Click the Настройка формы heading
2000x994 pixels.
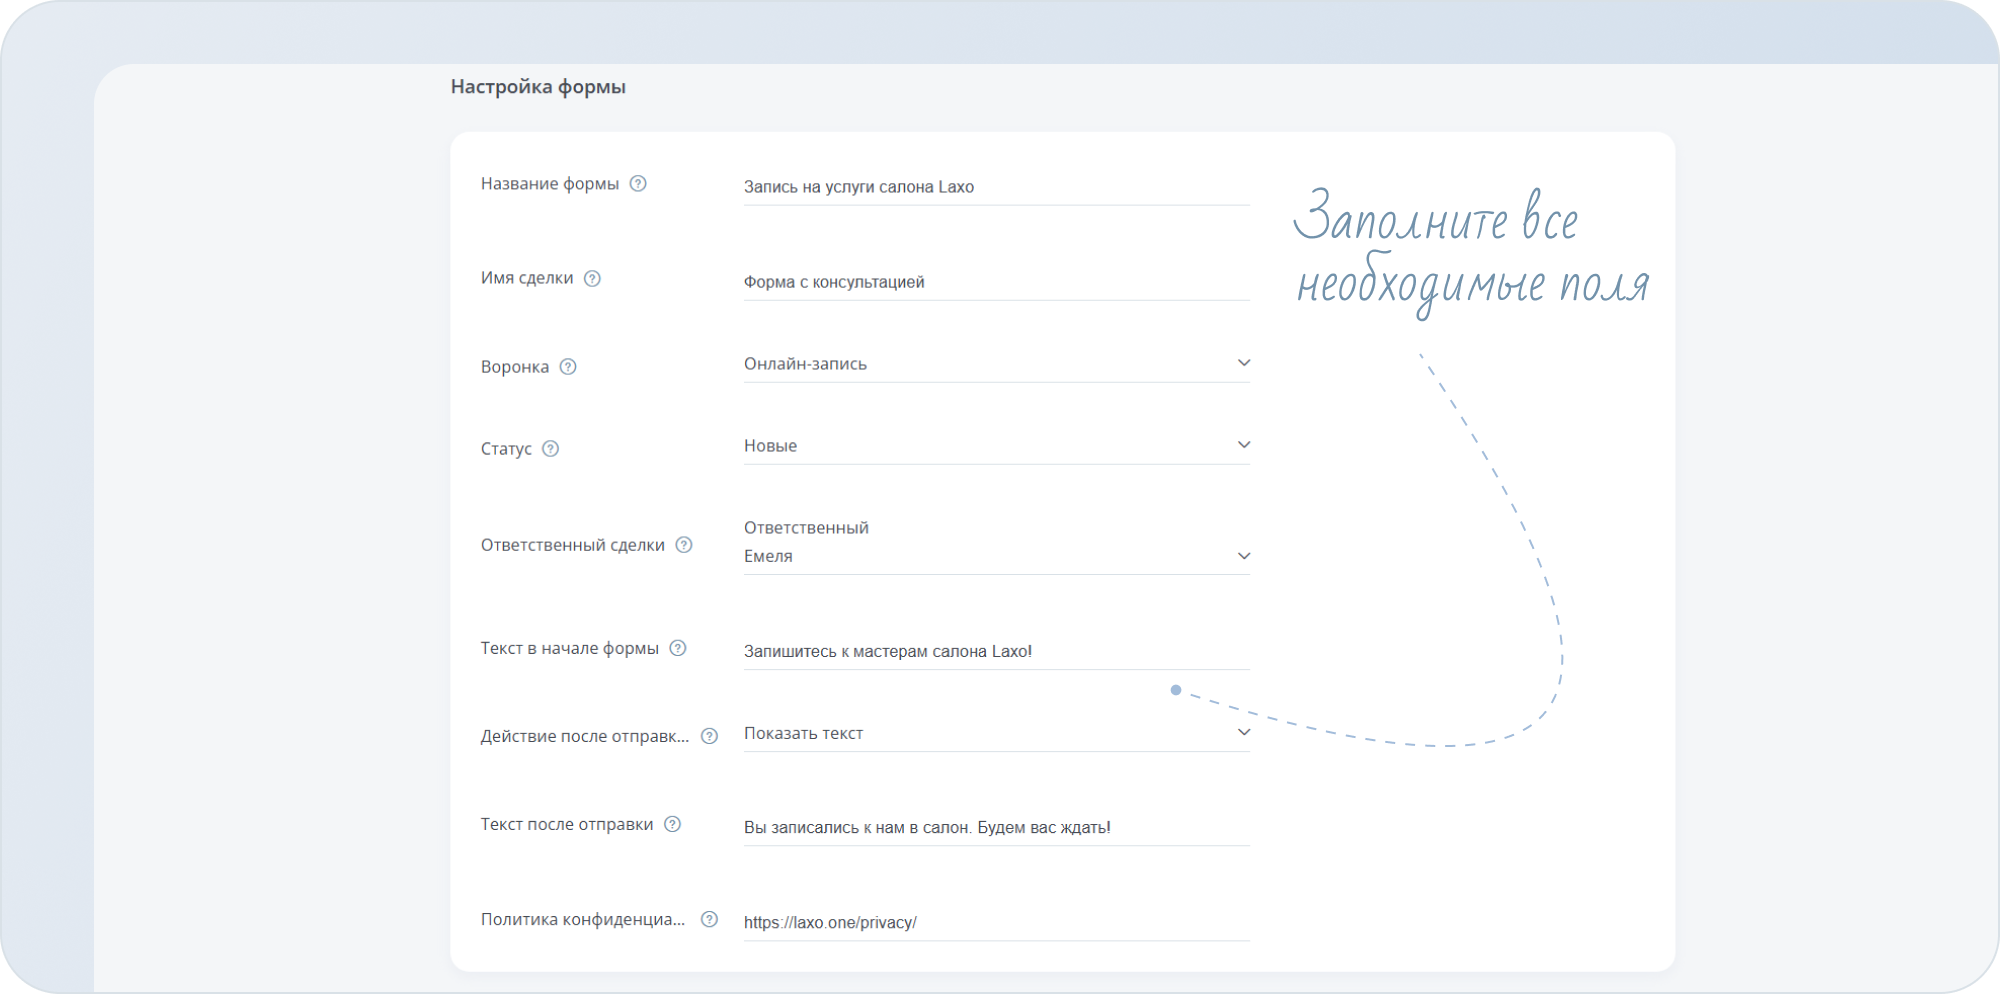[x=538, y=87]
